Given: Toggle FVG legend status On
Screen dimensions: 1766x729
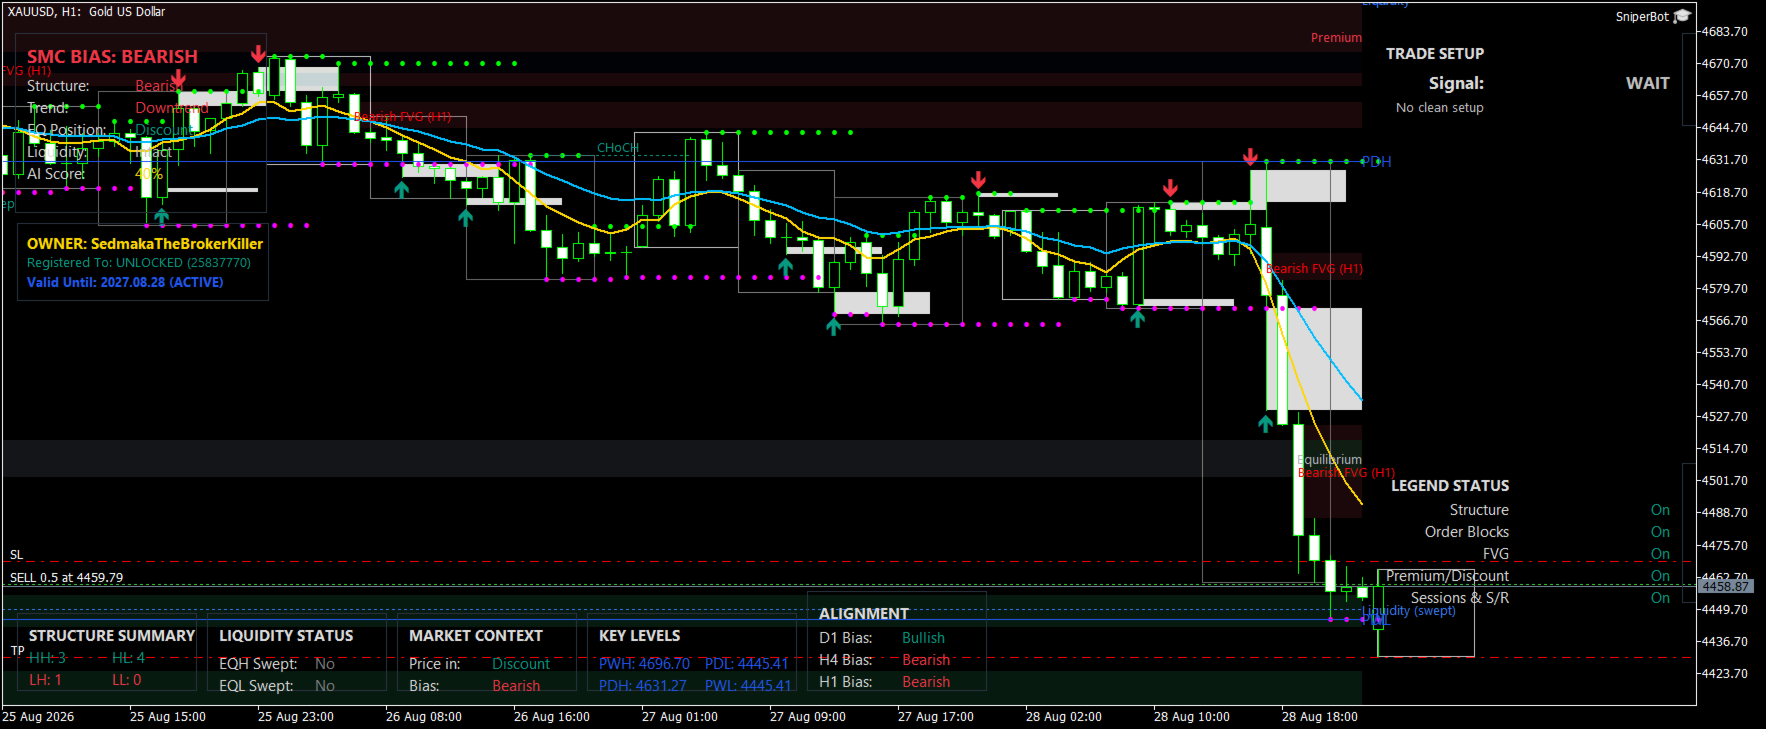Looking at the screenshot, I should click(x=1660, y=554).
